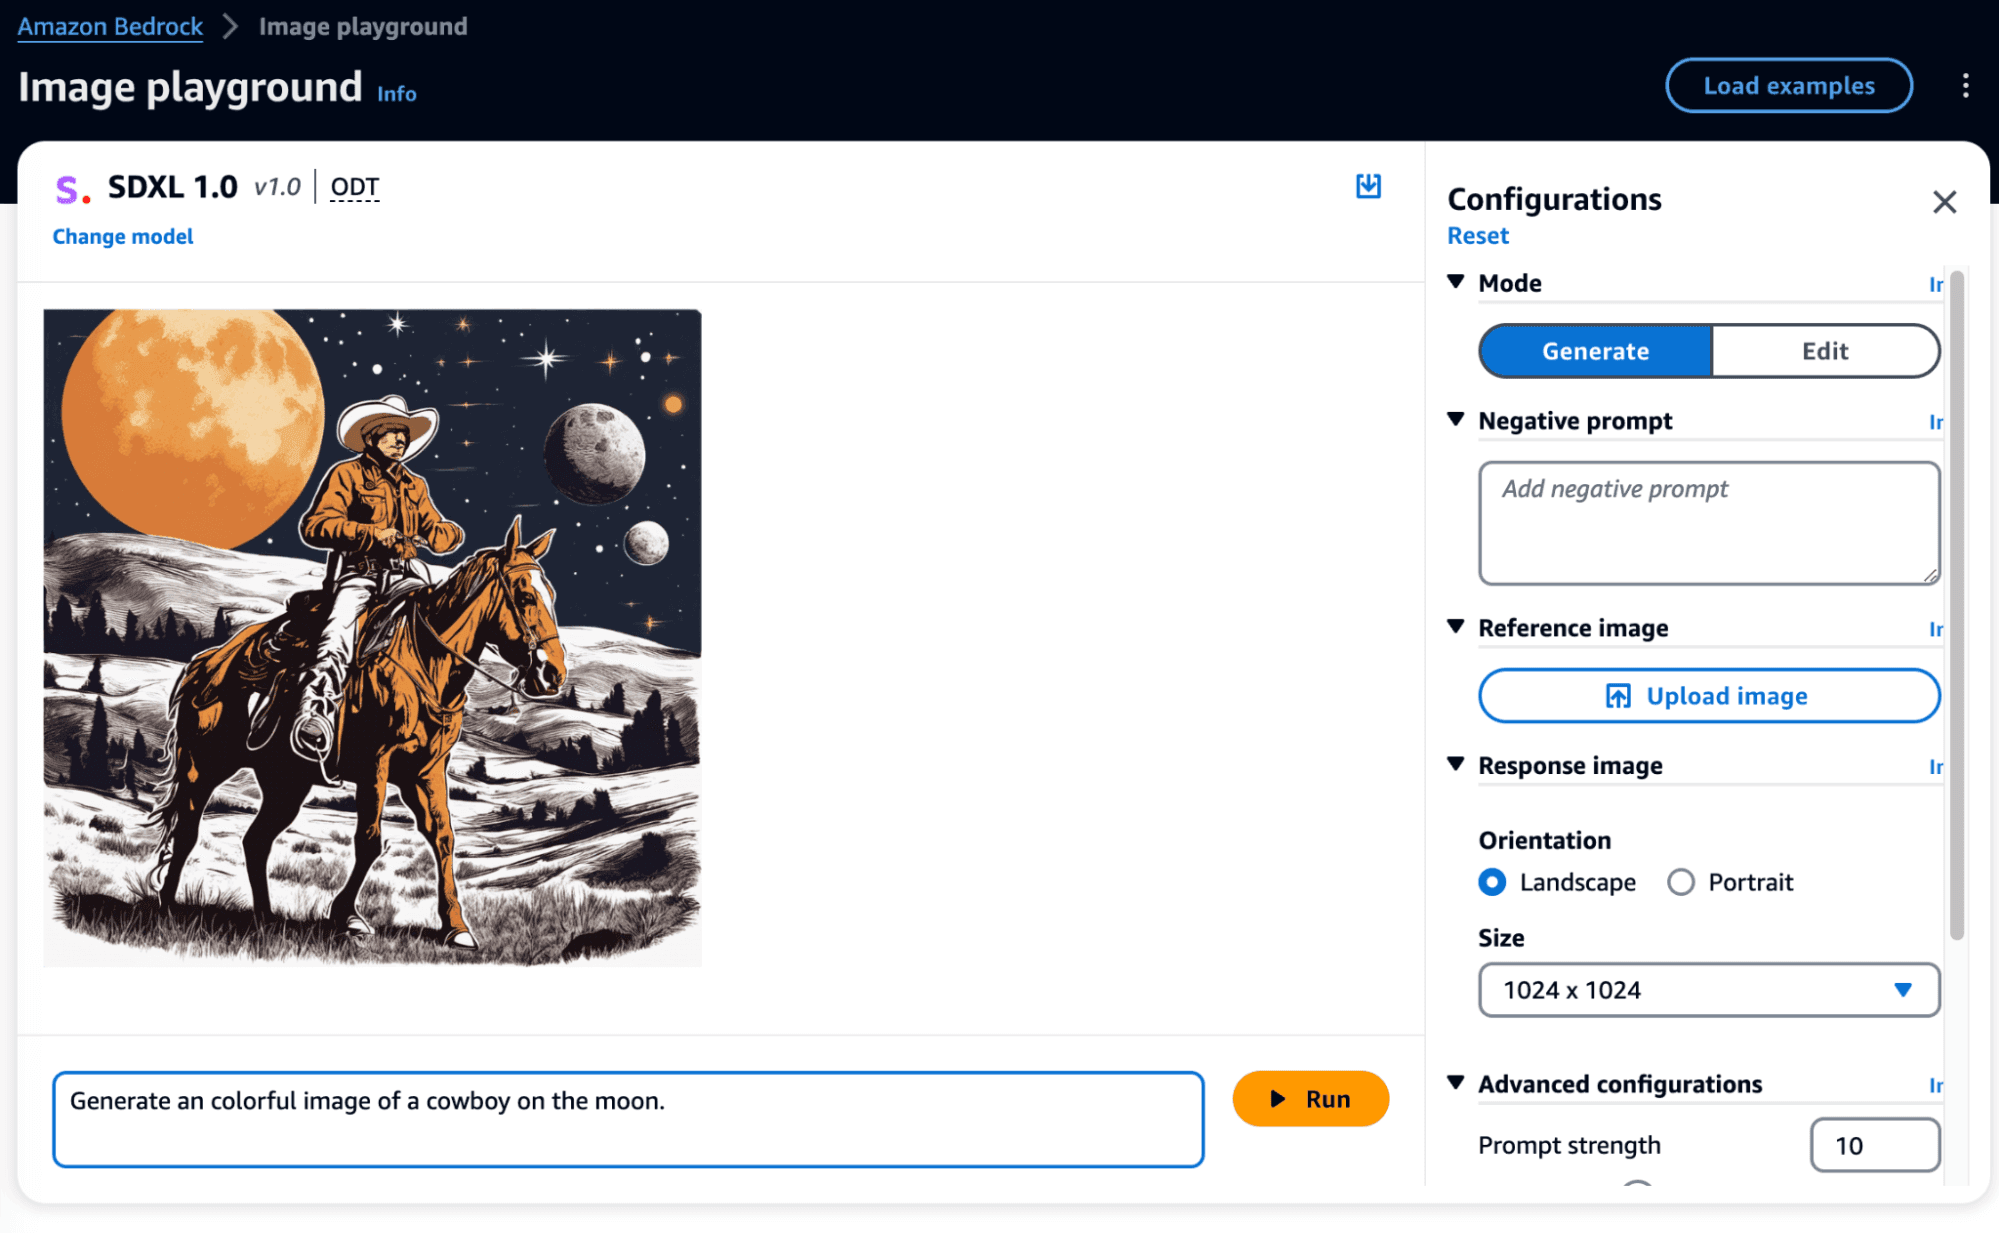1999x1233 pixels.
Task: Click the close Configurations panel icon
Action: pyautogui.click(x=1945, y=200)
